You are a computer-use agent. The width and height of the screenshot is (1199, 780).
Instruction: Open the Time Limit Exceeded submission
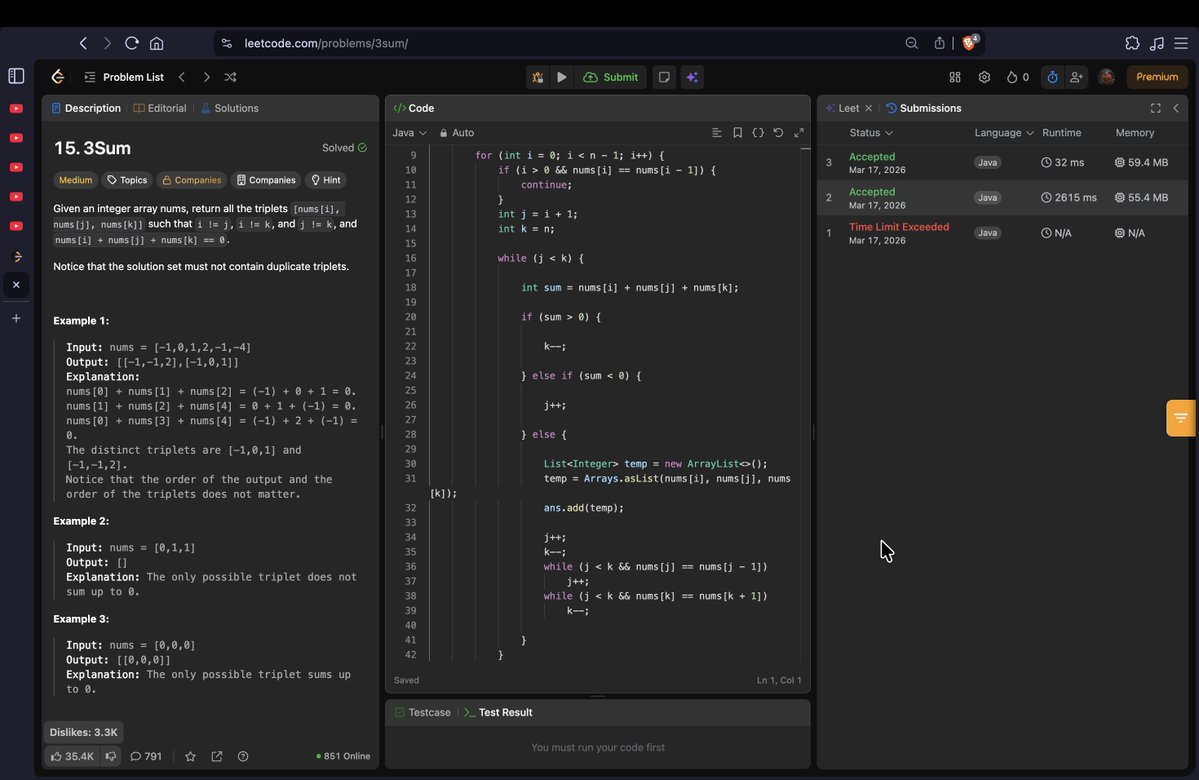coord(1002,233)
